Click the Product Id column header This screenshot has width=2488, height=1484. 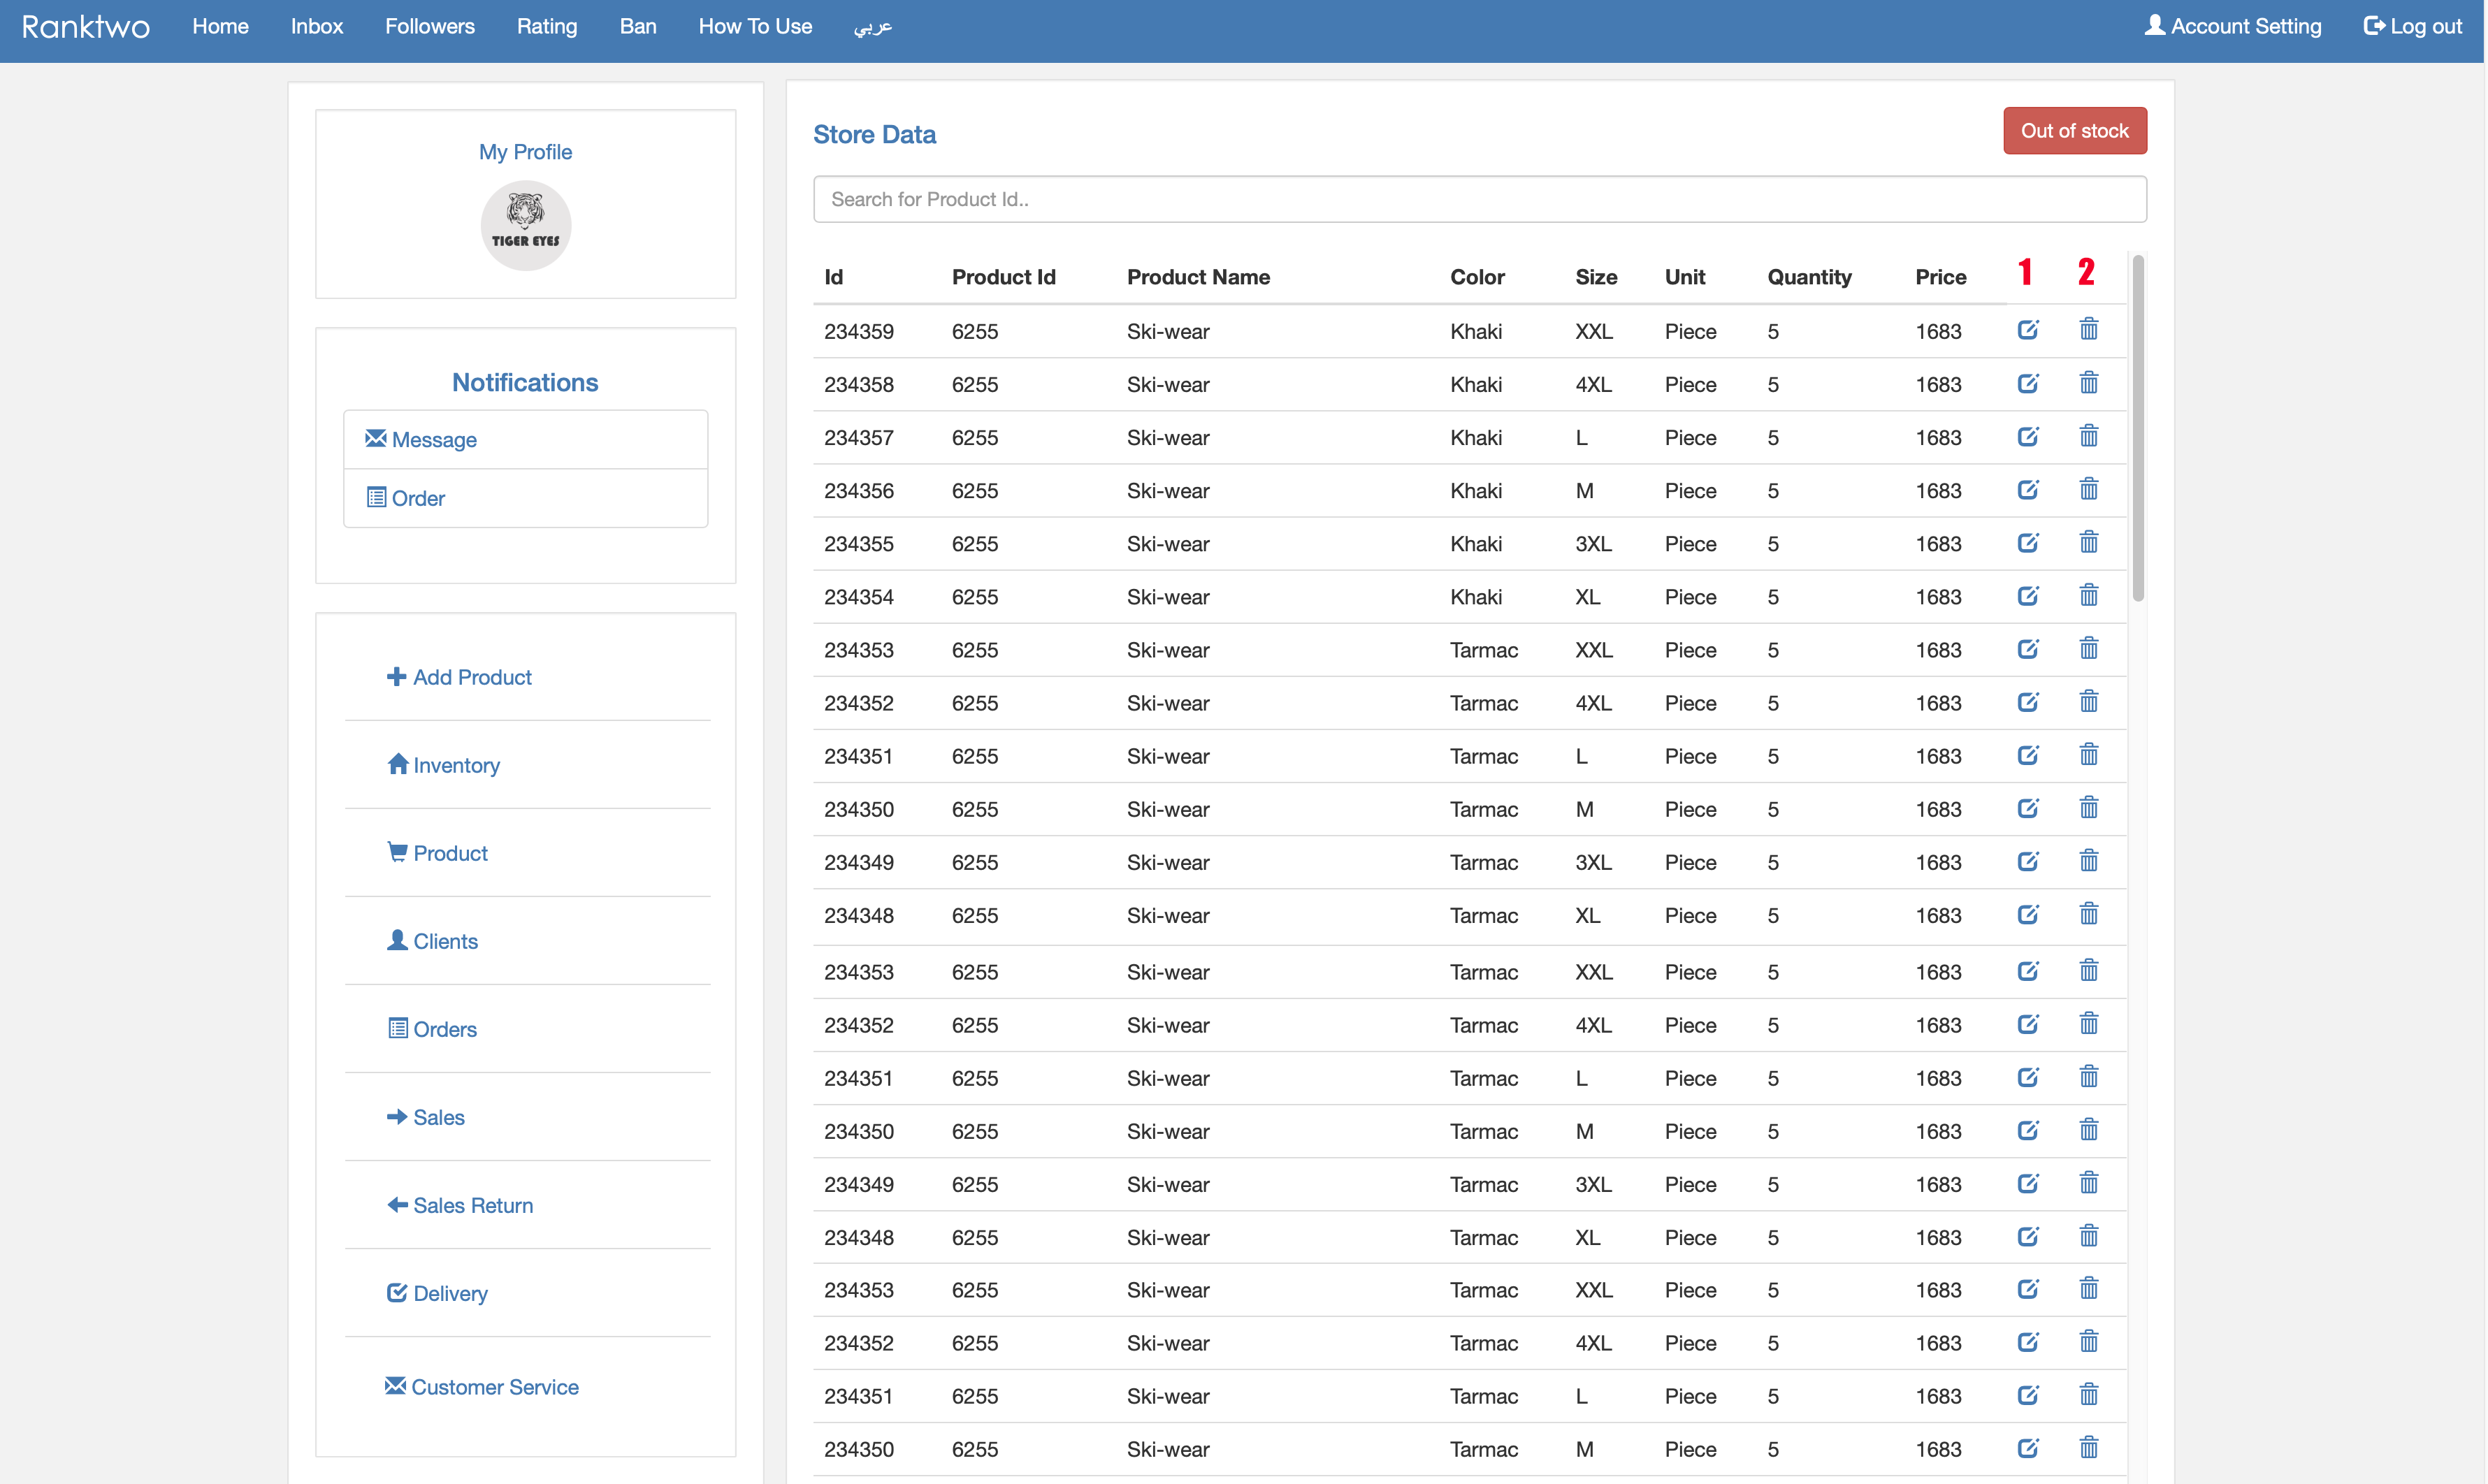(x=1003, y=277)
